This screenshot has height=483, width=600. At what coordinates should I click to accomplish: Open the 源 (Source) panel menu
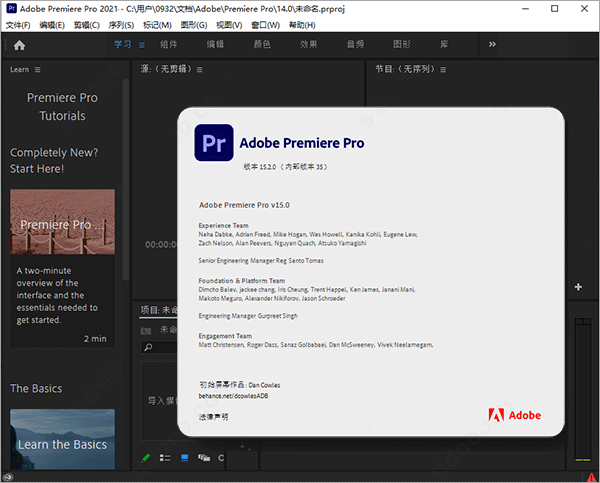point(199,70)
